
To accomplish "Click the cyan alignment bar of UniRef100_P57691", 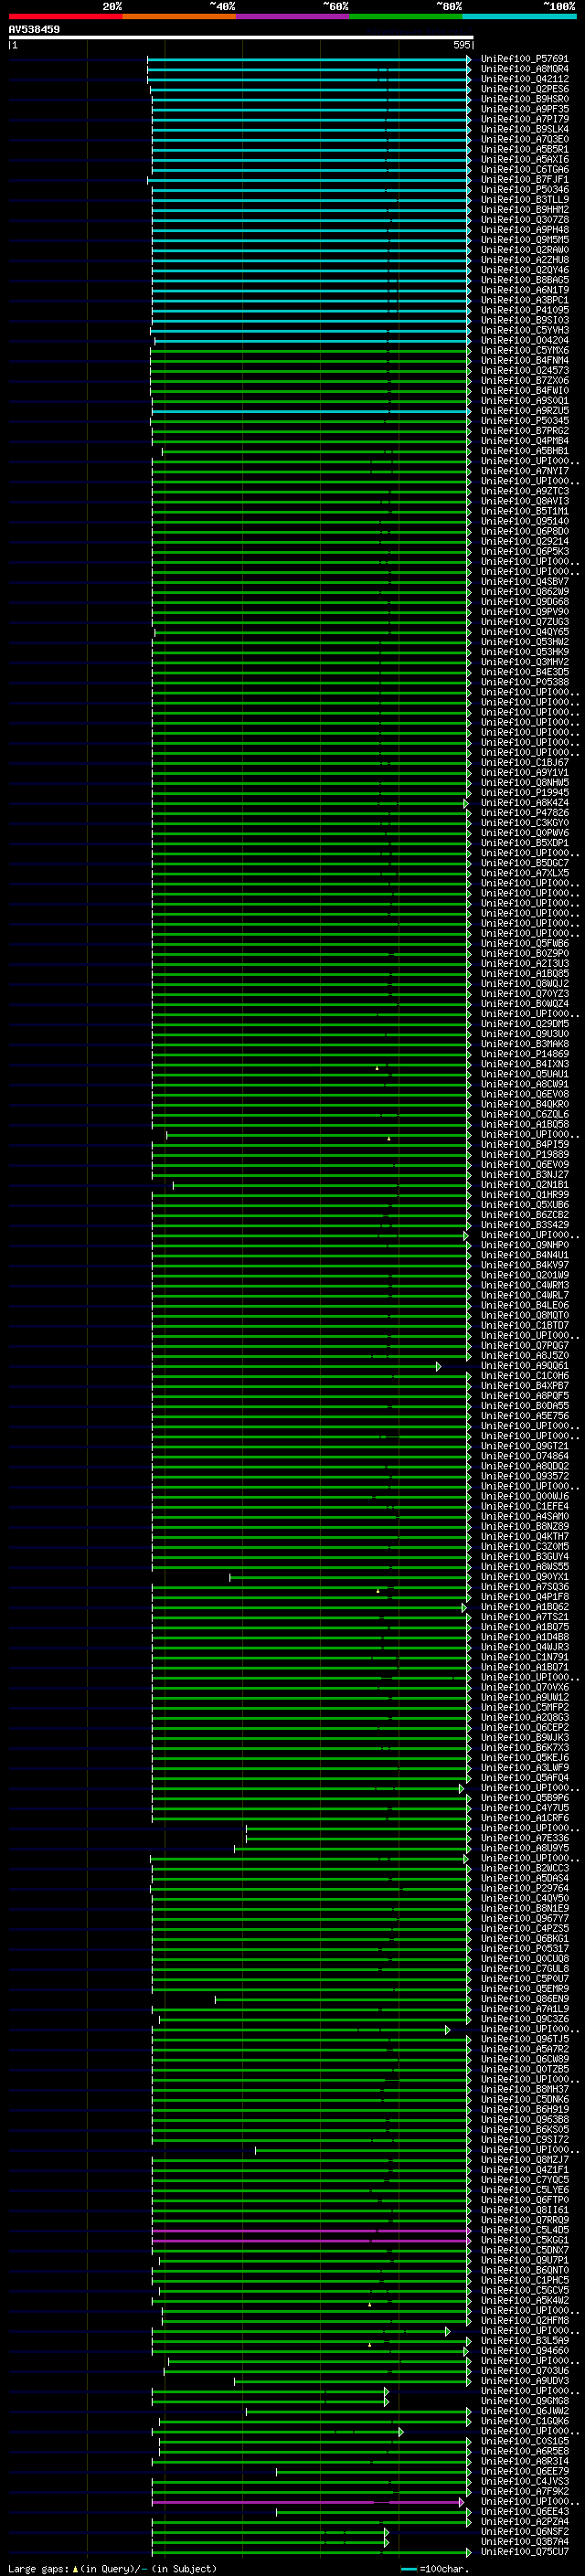I will coord(309,59).
